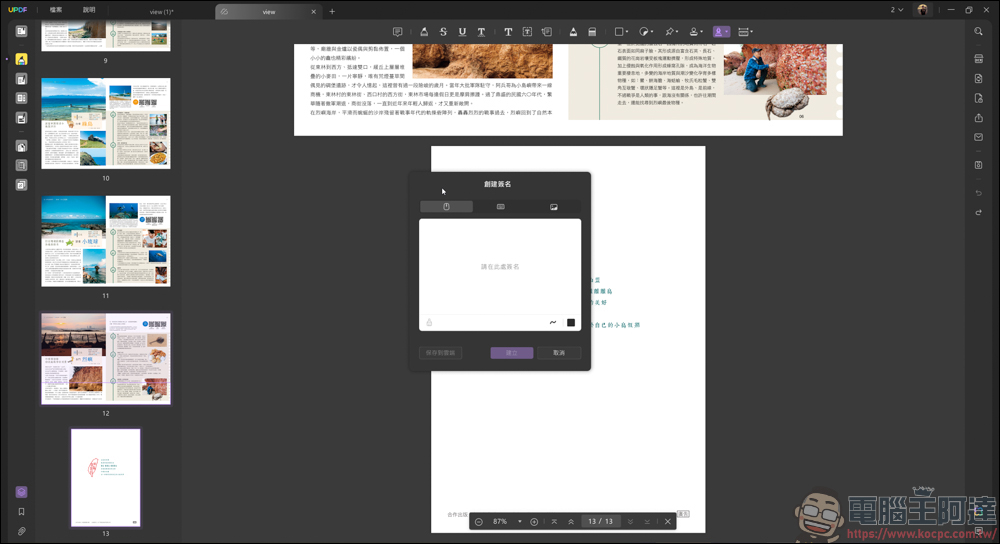Select the Underline tool
Screen dimensions: 1000x544
tap(462, 31)
